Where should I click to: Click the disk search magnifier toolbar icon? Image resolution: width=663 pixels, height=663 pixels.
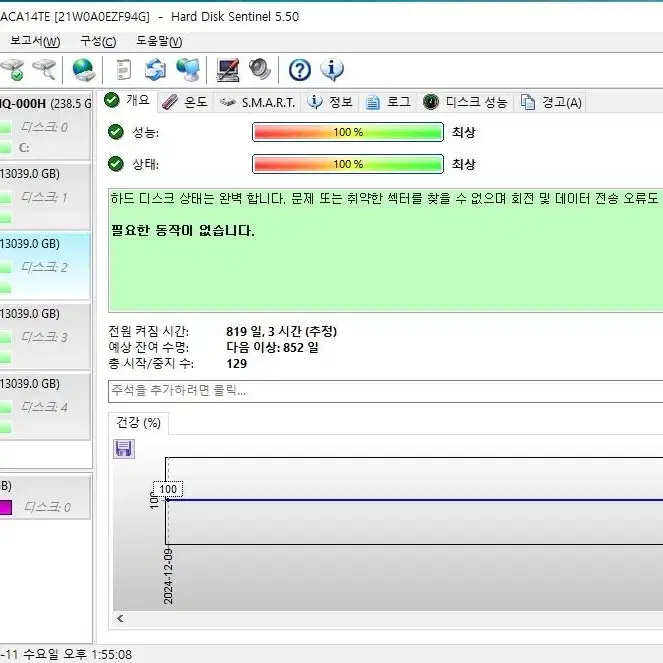point(45,69)
